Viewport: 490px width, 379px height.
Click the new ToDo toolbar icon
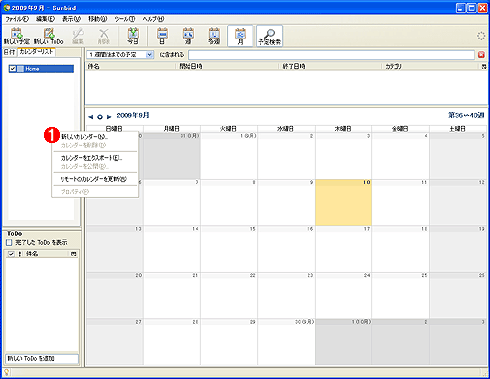49,36
